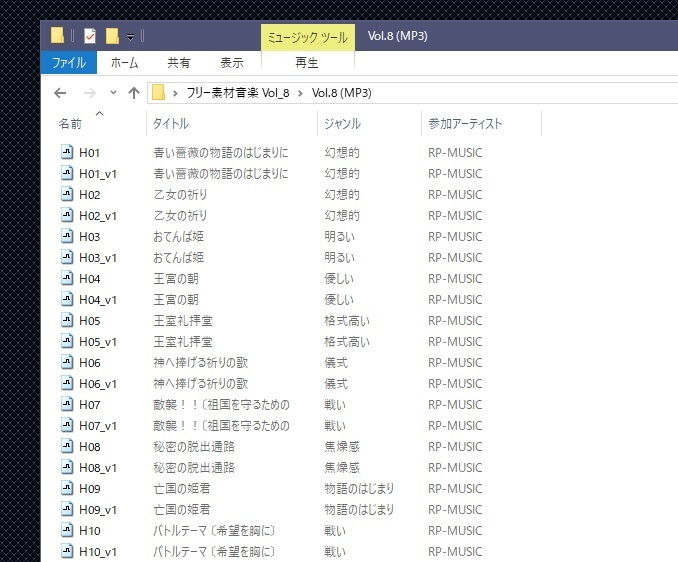The width and height of the screenshot is (678, 562).
Task: Click the folder icon at title bar left
Action: (x=57, y=35)
